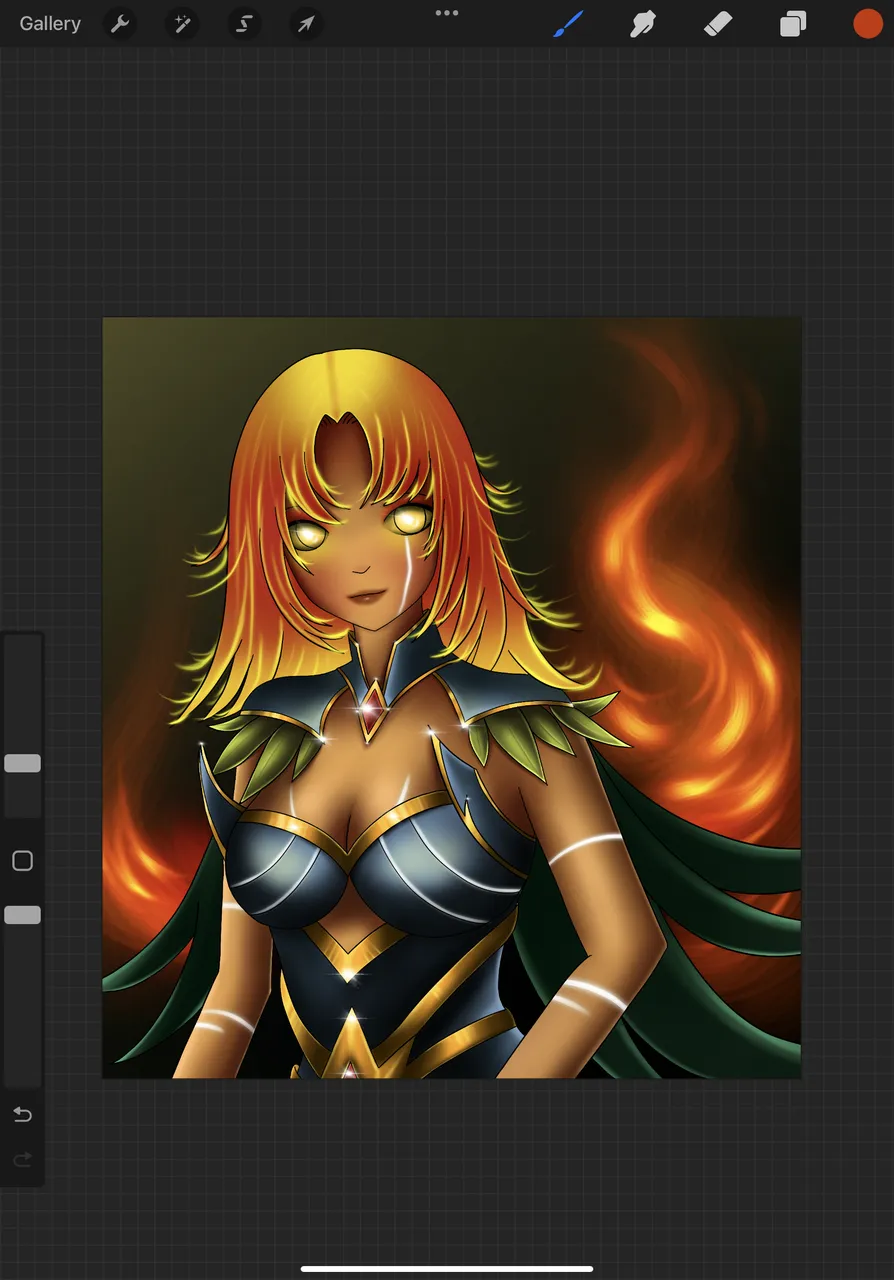Tap the artwork canvas
894x1280 pixels.
452,698
